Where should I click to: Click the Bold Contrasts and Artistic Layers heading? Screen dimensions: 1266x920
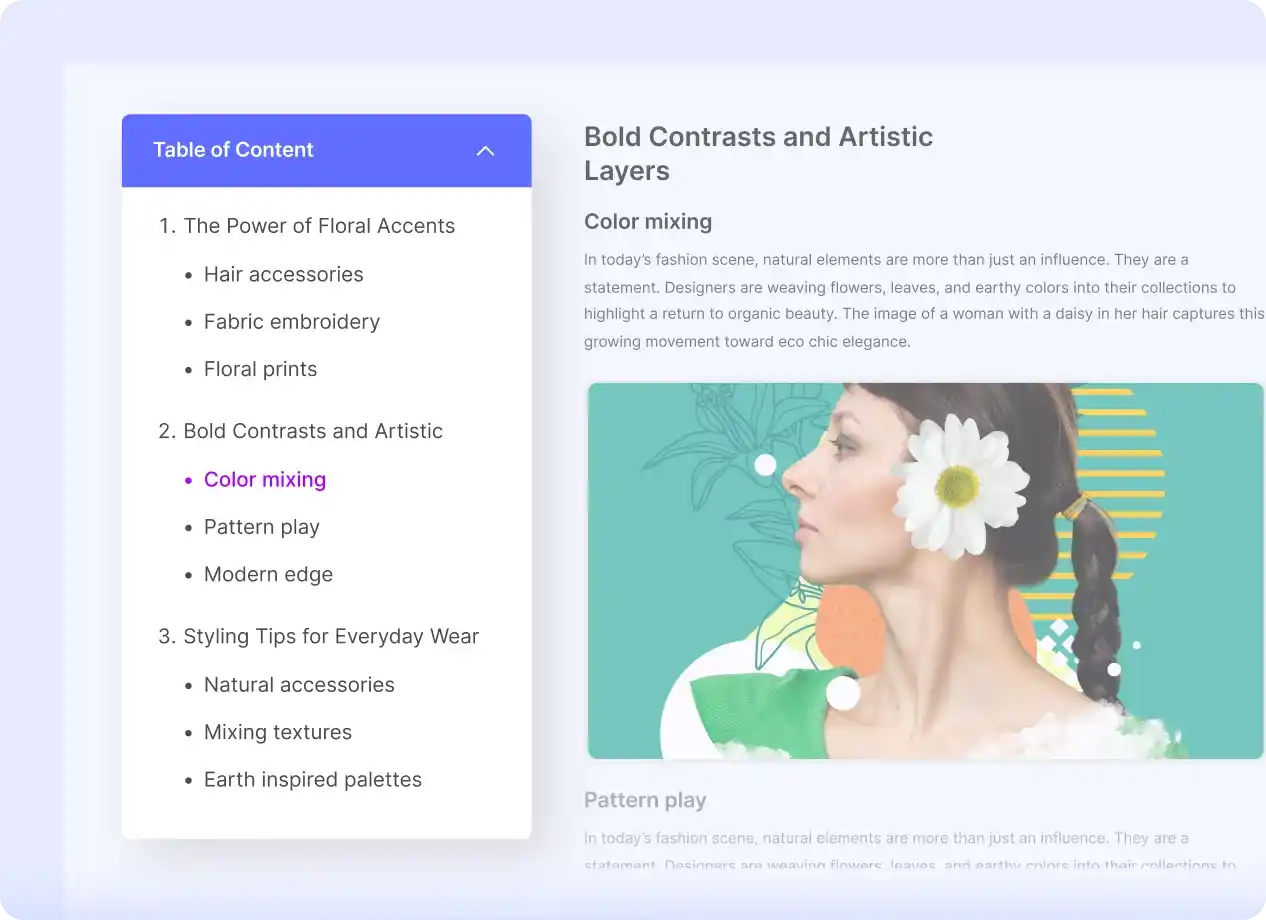[757, 153]
